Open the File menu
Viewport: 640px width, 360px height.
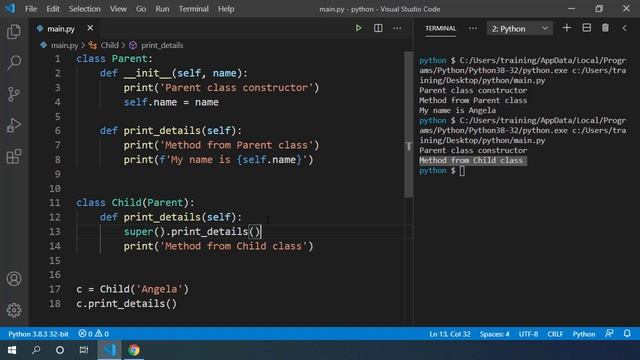[x=31, y=9]
